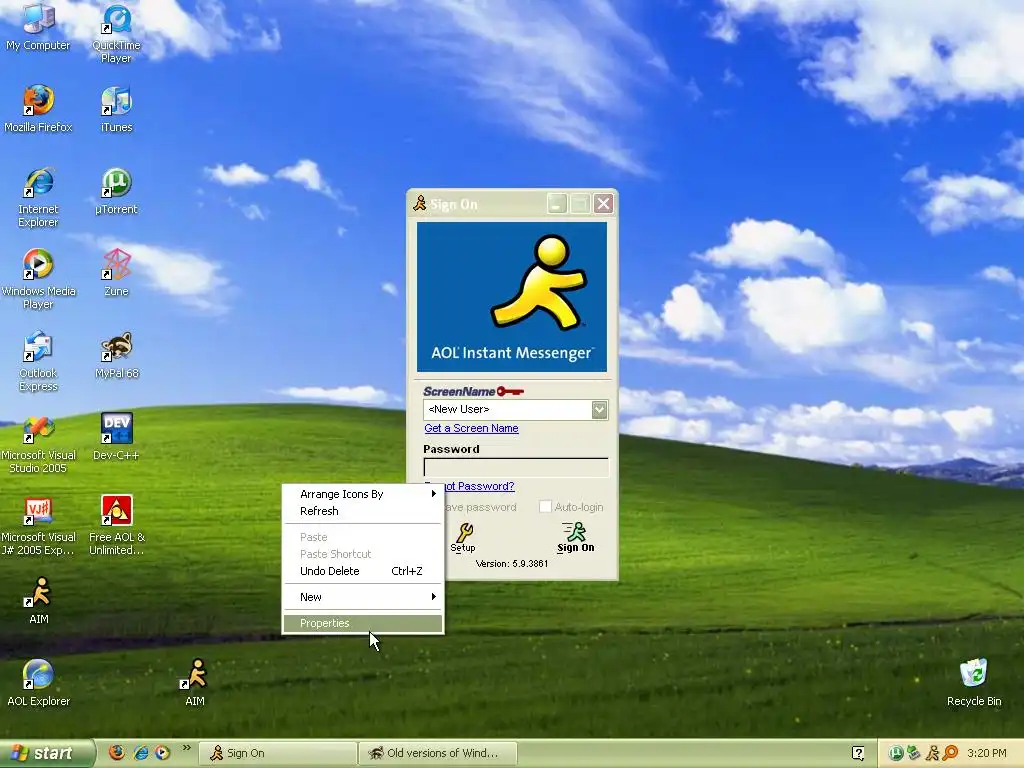Show more Quick Launch items chevron
This screenshot has height=768, width=1024.
187,748
